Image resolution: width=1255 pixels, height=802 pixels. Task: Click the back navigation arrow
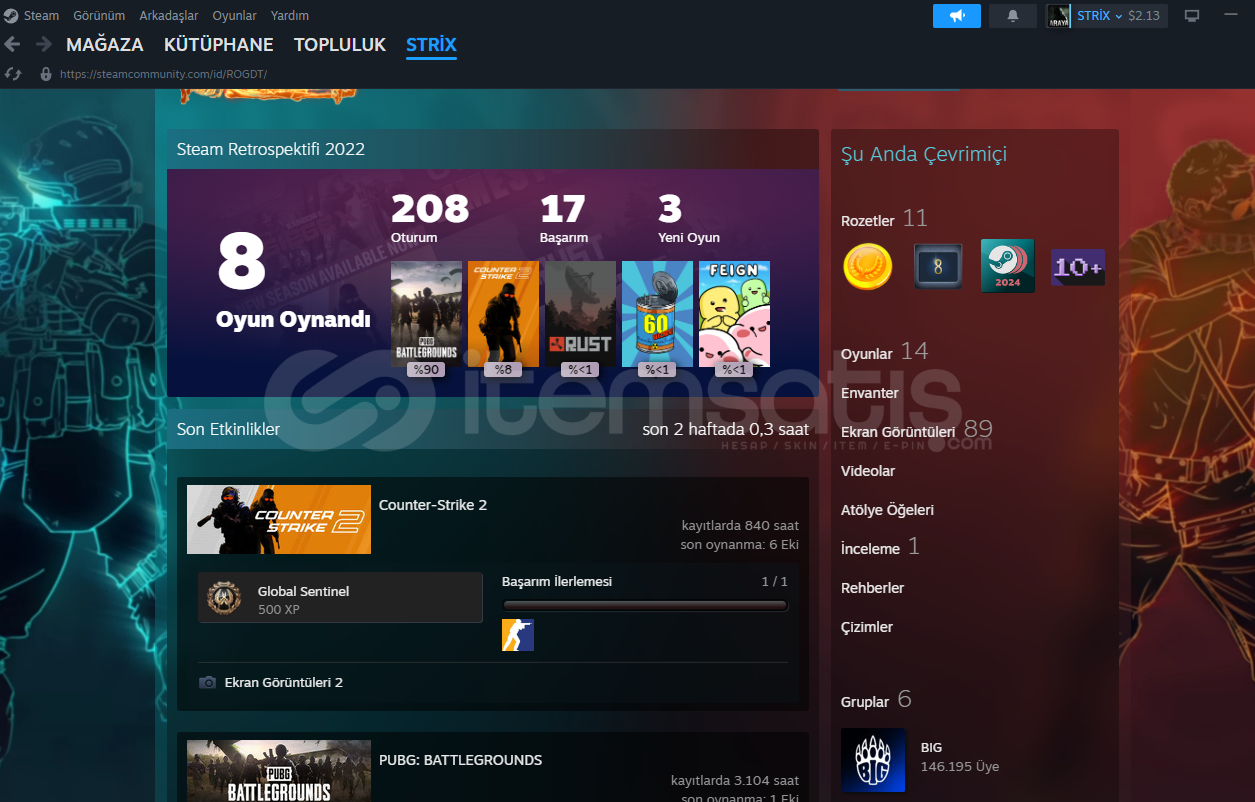[12, 44]
